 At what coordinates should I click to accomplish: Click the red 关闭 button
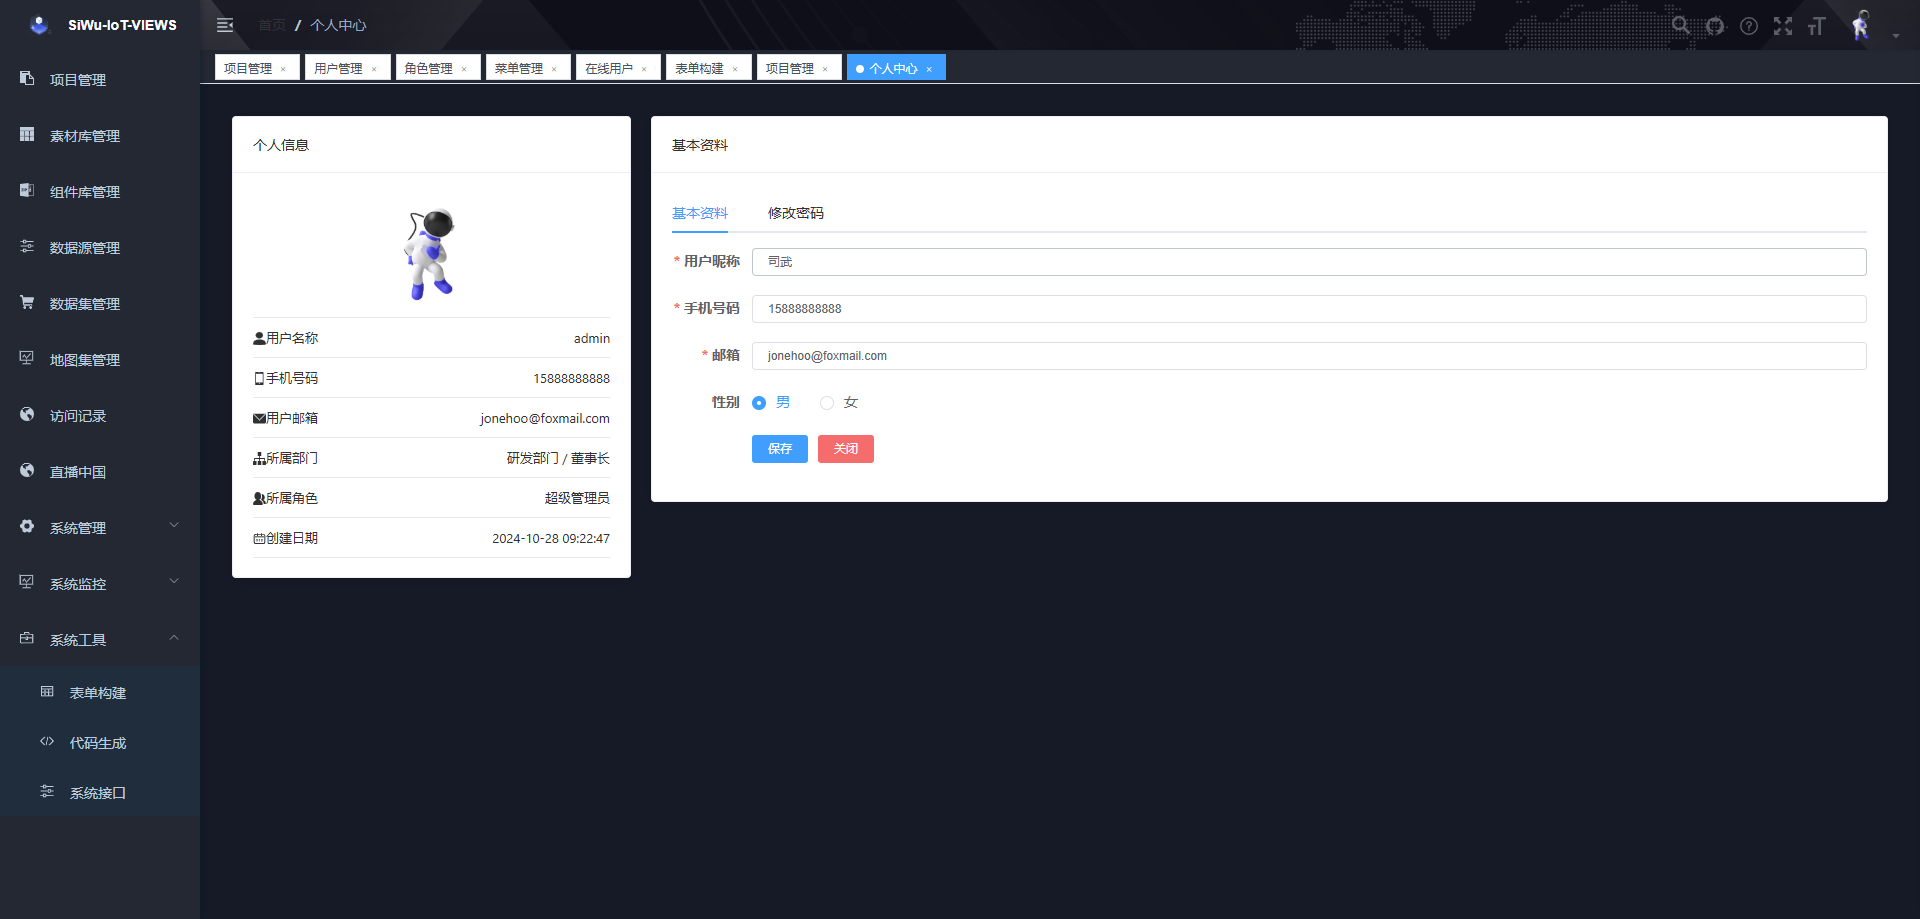tap(845, 449)
